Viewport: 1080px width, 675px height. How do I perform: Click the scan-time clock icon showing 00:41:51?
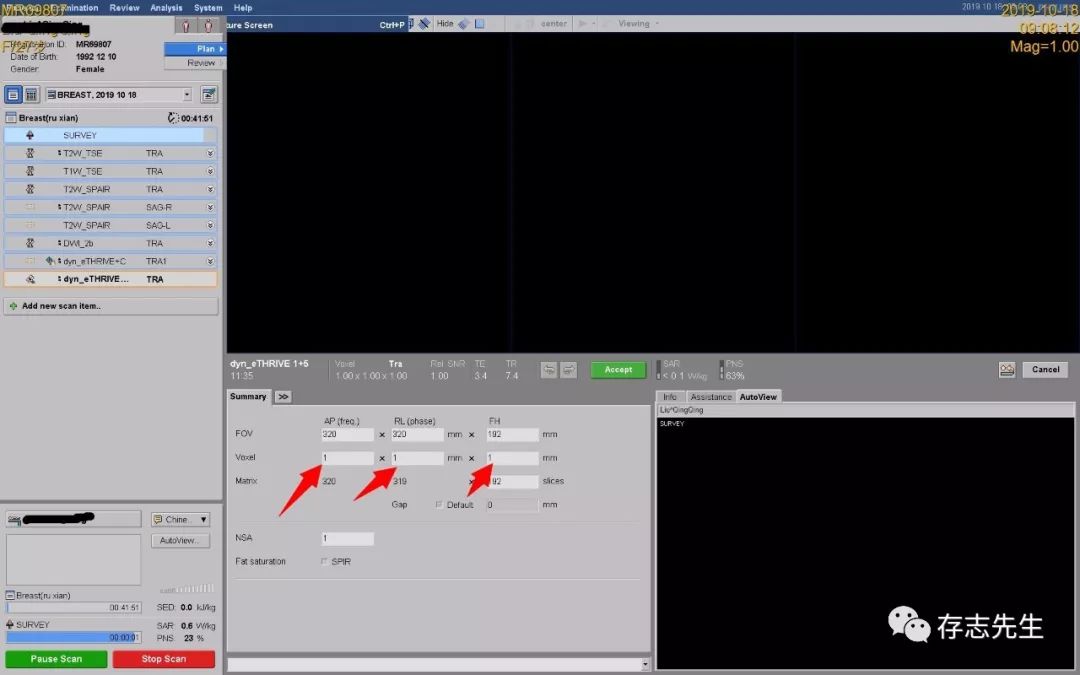pyautogui.click(x=173, y=118)
